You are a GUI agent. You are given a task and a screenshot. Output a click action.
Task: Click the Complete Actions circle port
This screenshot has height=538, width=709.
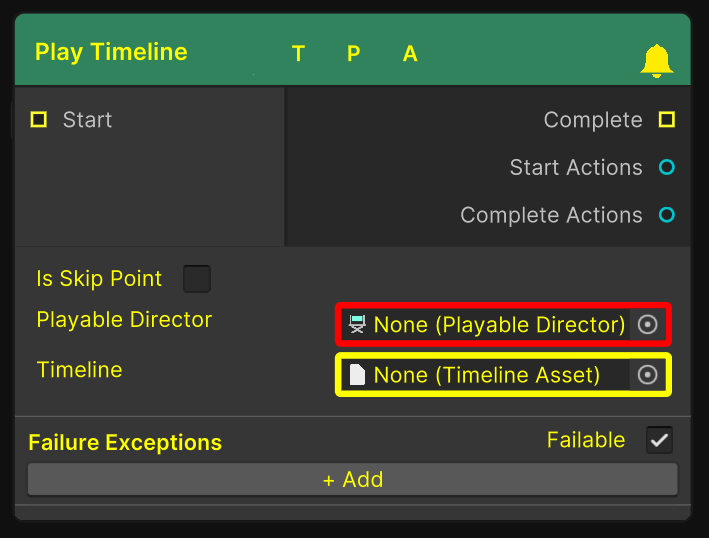[667, 215]
